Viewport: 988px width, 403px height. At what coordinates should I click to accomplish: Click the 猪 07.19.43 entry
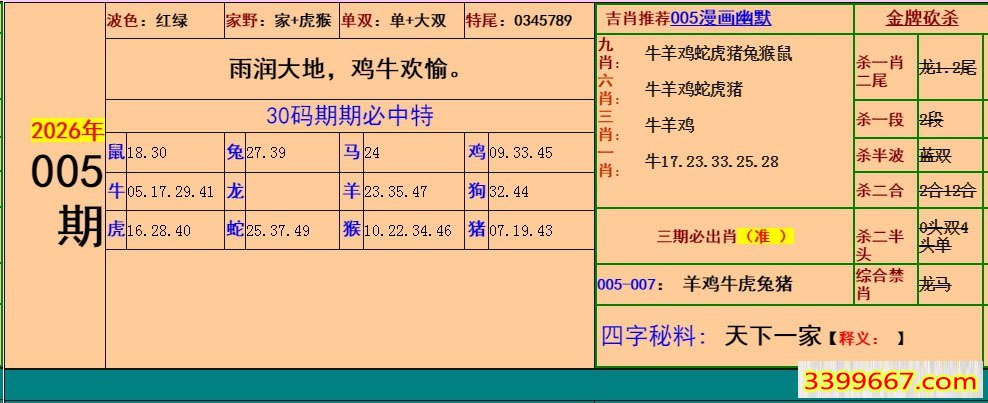point(510,230)
